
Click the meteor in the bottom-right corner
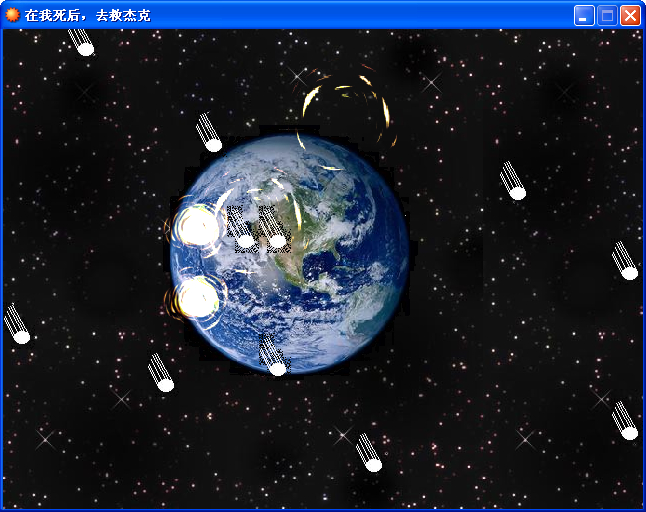(x=625, y=421)
